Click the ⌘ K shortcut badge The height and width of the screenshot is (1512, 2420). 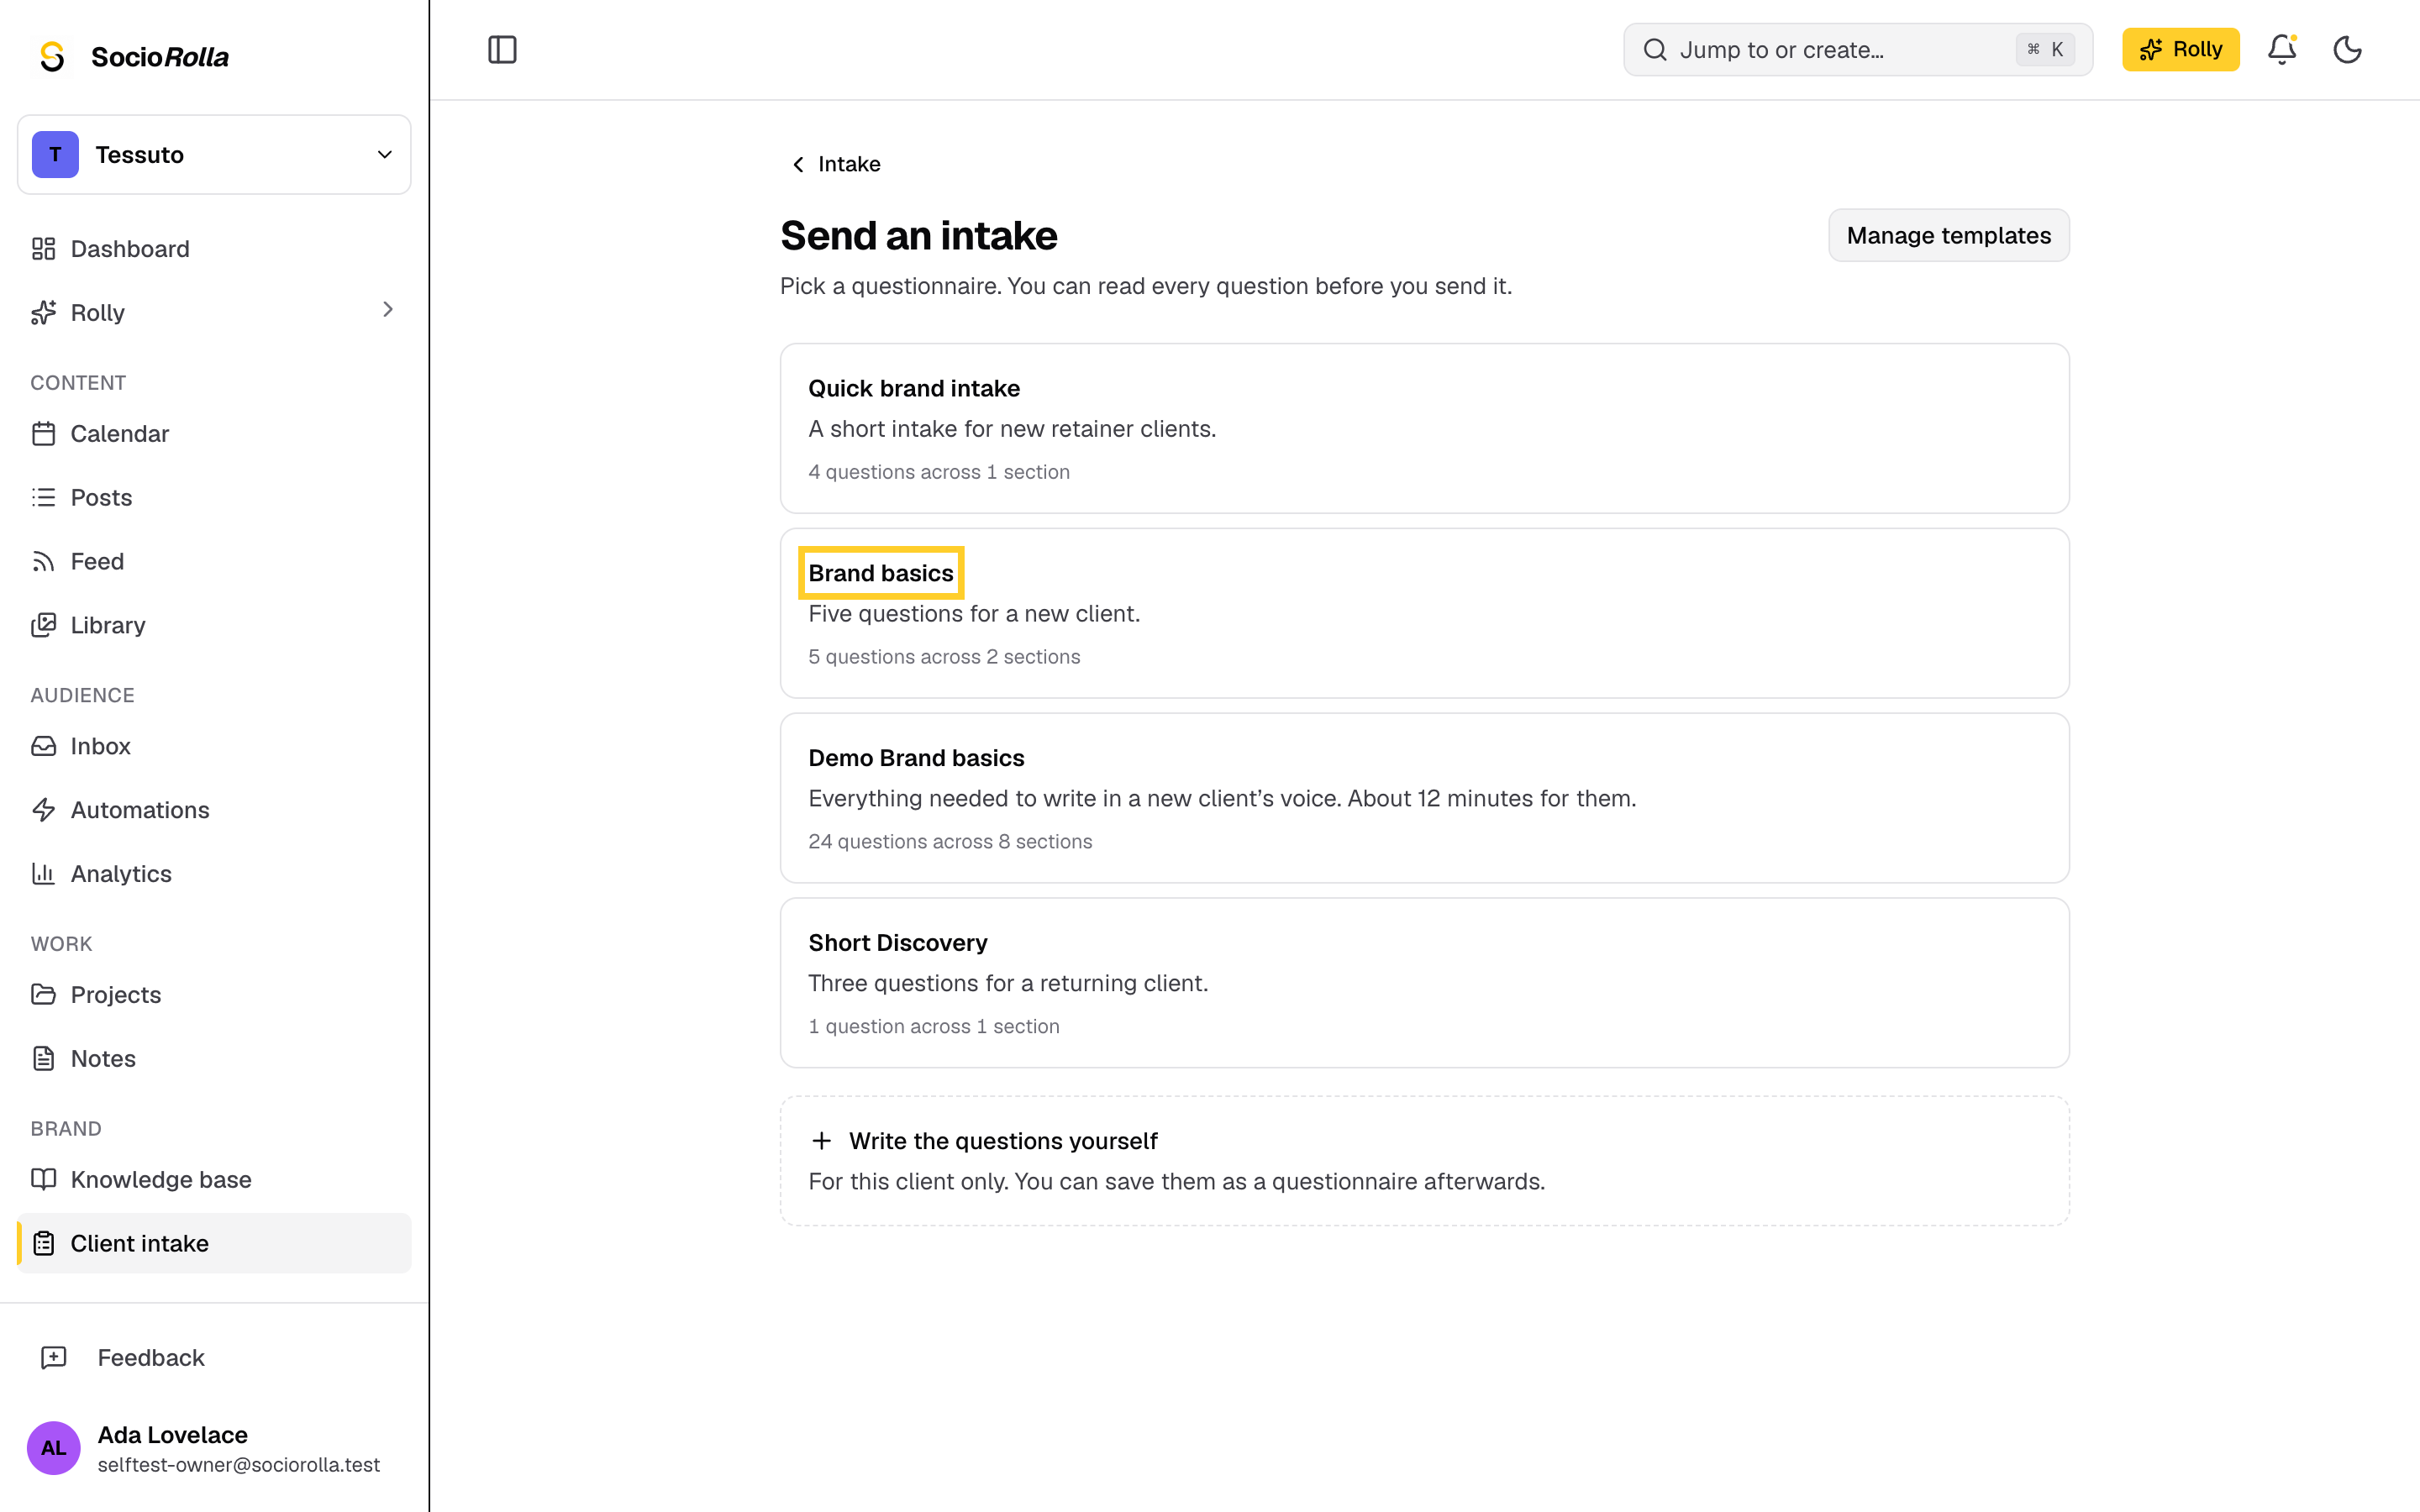coord(2045,50)
